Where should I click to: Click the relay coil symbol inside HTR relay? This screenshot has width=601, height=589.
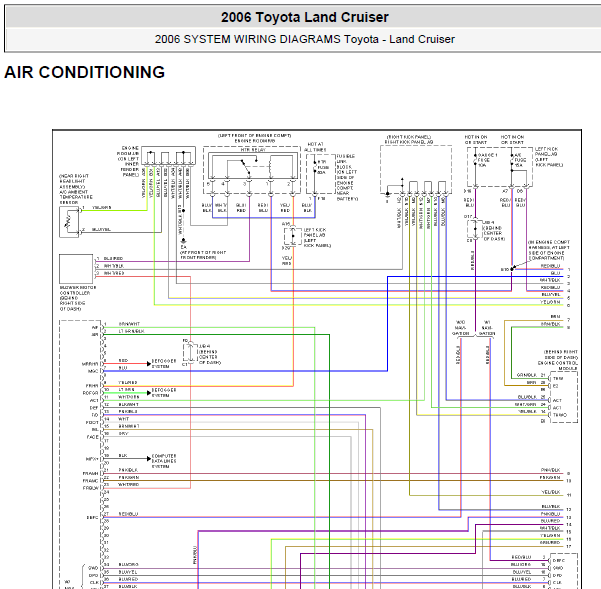coord(271,167)
